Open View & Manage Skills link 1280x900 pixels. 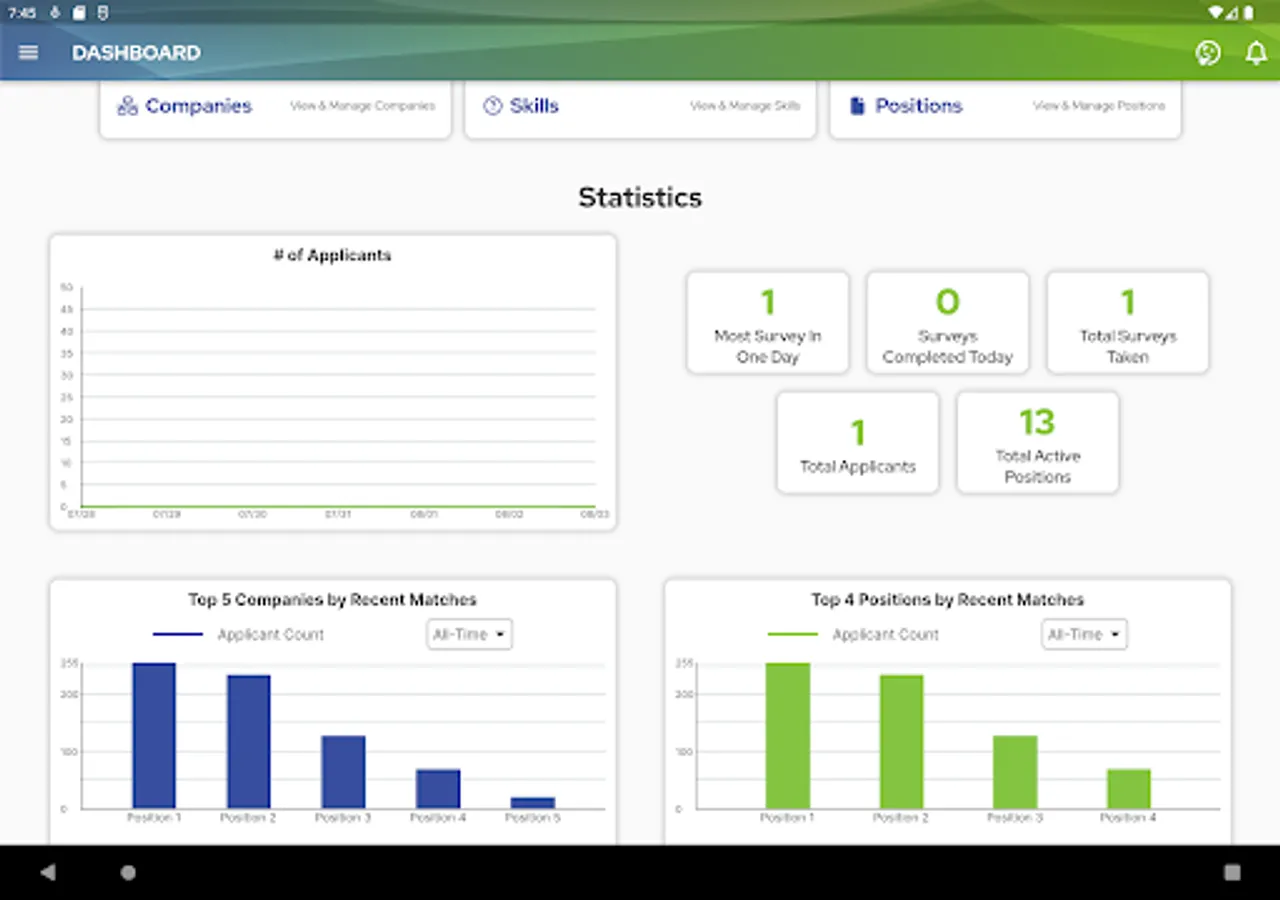pyautogui.click(x=745, y=106)
